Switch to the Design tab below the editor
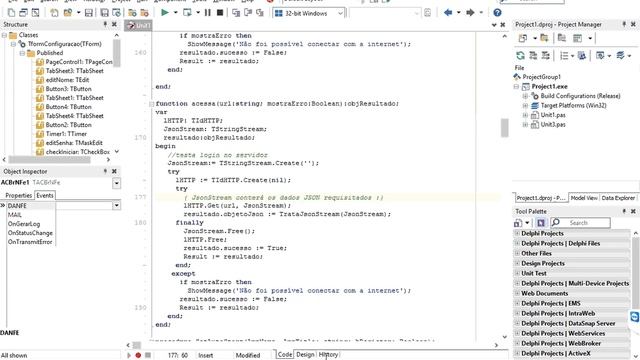640x360 pixels. [305, 355]
